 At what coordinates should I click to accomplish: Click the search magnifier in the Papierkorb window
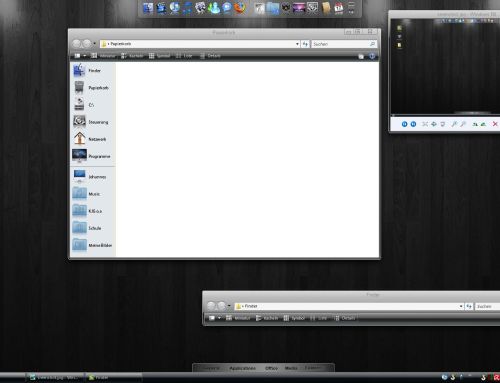pos(372,44)
